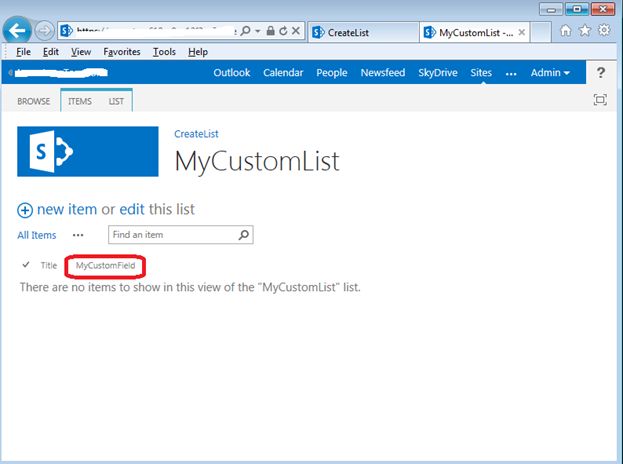Sort by the Title column header
The width and height of the screenshot is (623, 464).
pyautogui.click(x=49, y=265)
